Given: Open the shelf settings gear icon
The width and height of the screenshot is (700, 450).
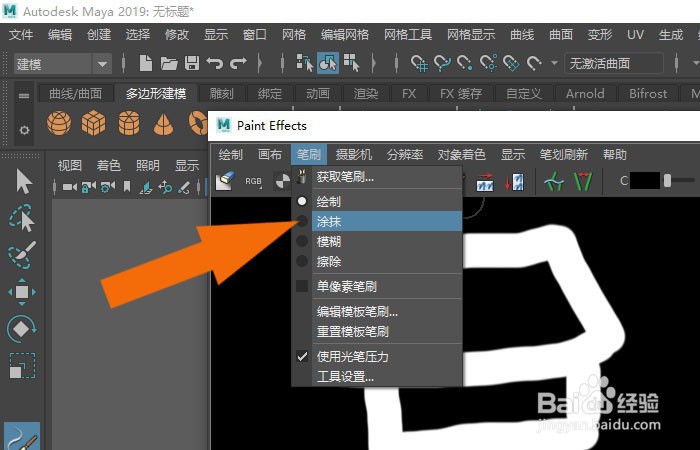Looking at the screenshot, I should tap(24, 130).
